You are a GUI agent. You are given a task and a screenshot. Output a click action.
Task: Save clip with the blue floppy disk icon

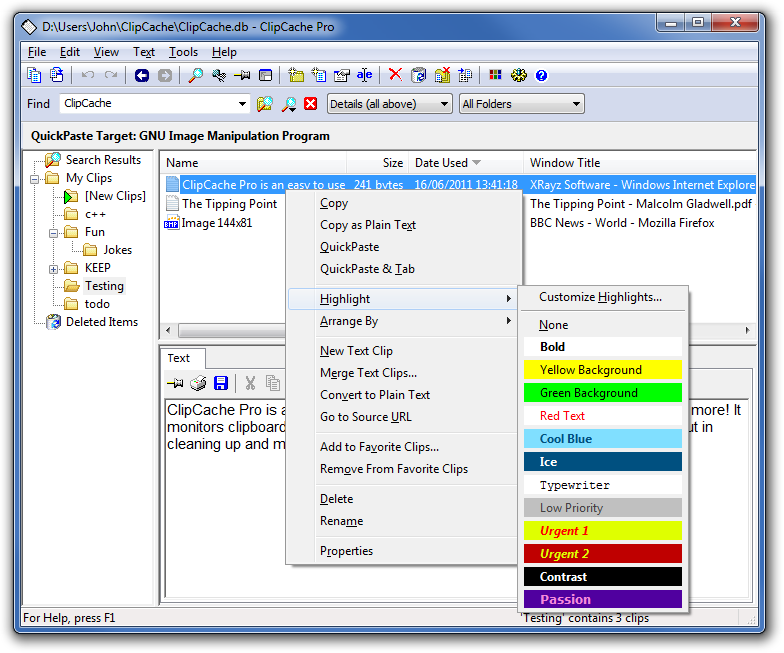tap(221, 383)
